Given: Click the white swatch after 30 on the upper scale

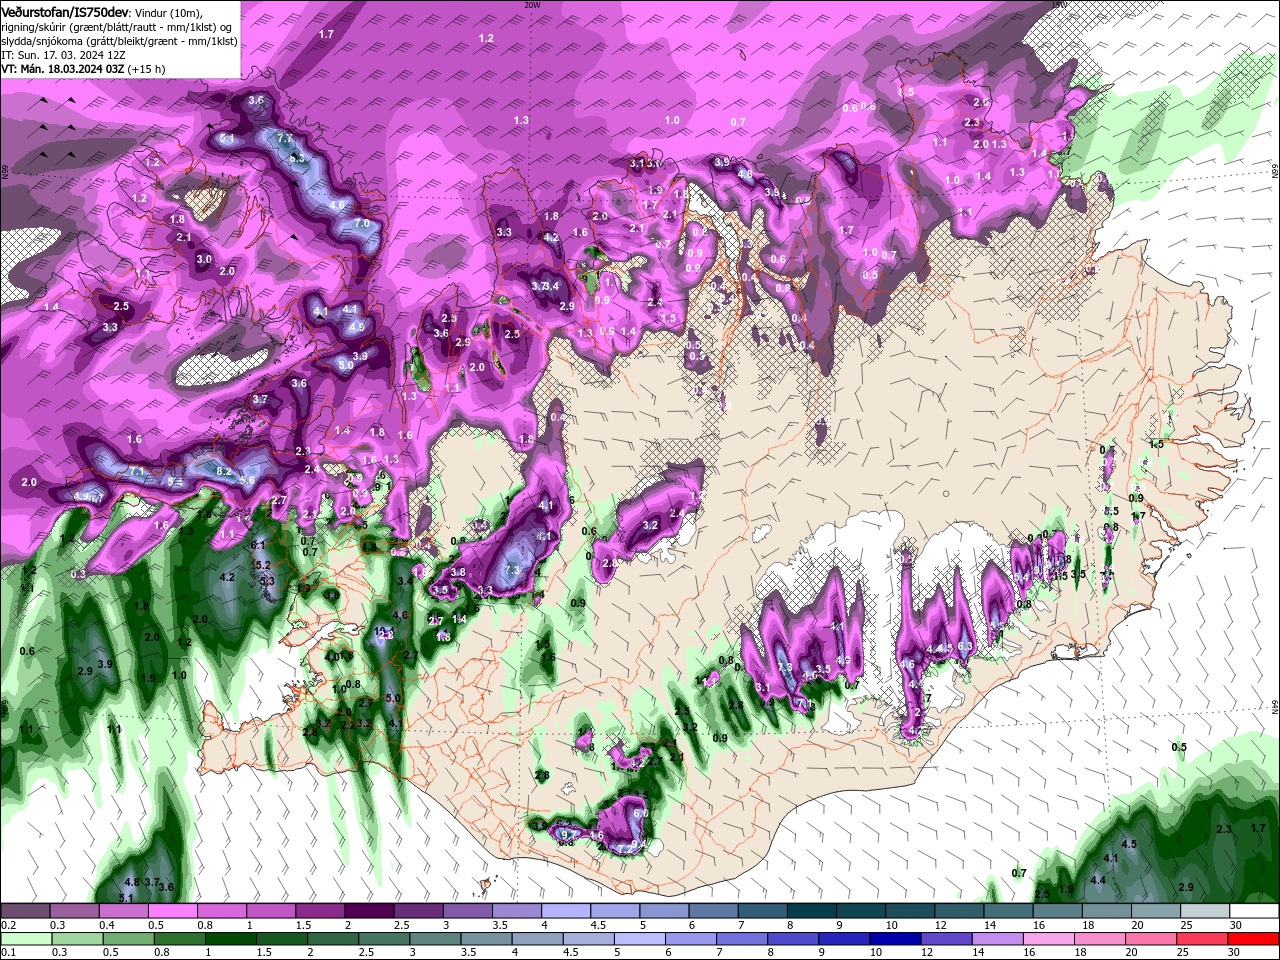Looking at the screenshot, I should [x=1254, y=911].
